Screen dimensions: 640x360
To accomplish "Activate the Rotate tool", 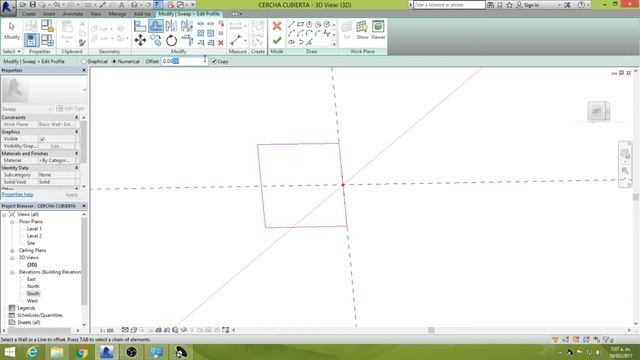I will pyautogui.click(x=171, y=40).
